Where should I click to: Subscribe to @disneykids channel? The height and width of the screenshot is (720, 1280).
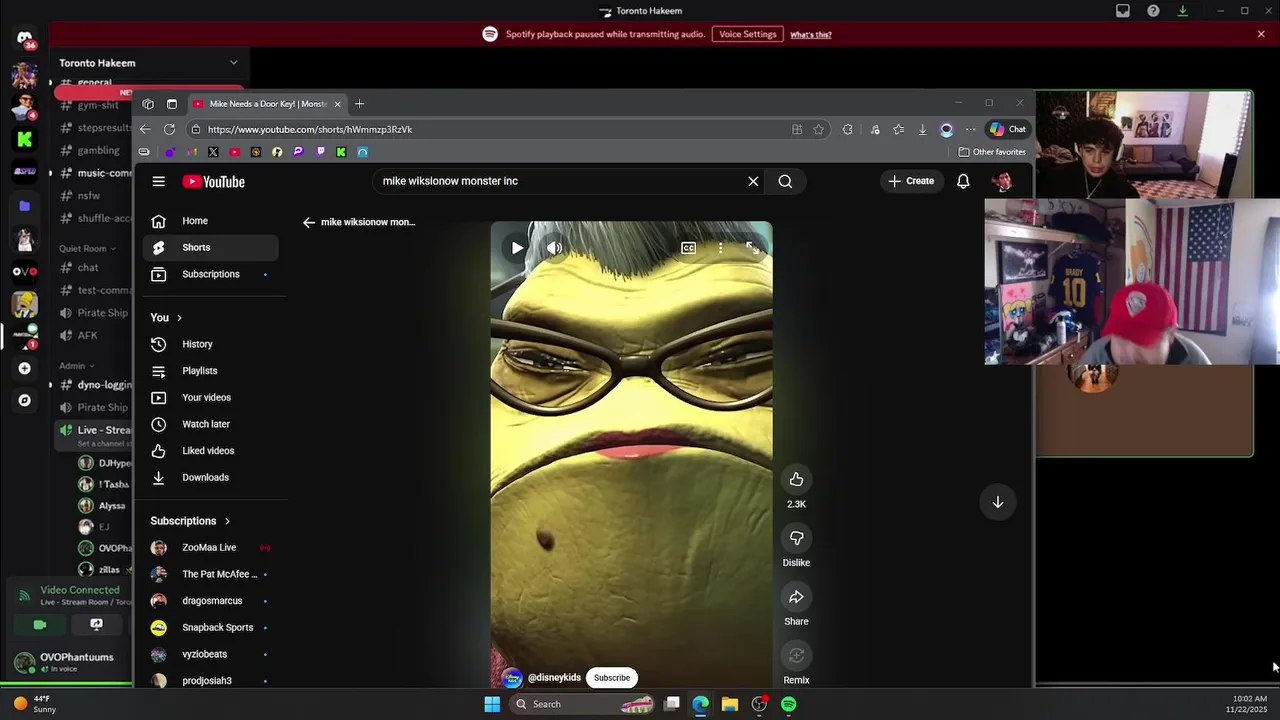tap(612, 677)
